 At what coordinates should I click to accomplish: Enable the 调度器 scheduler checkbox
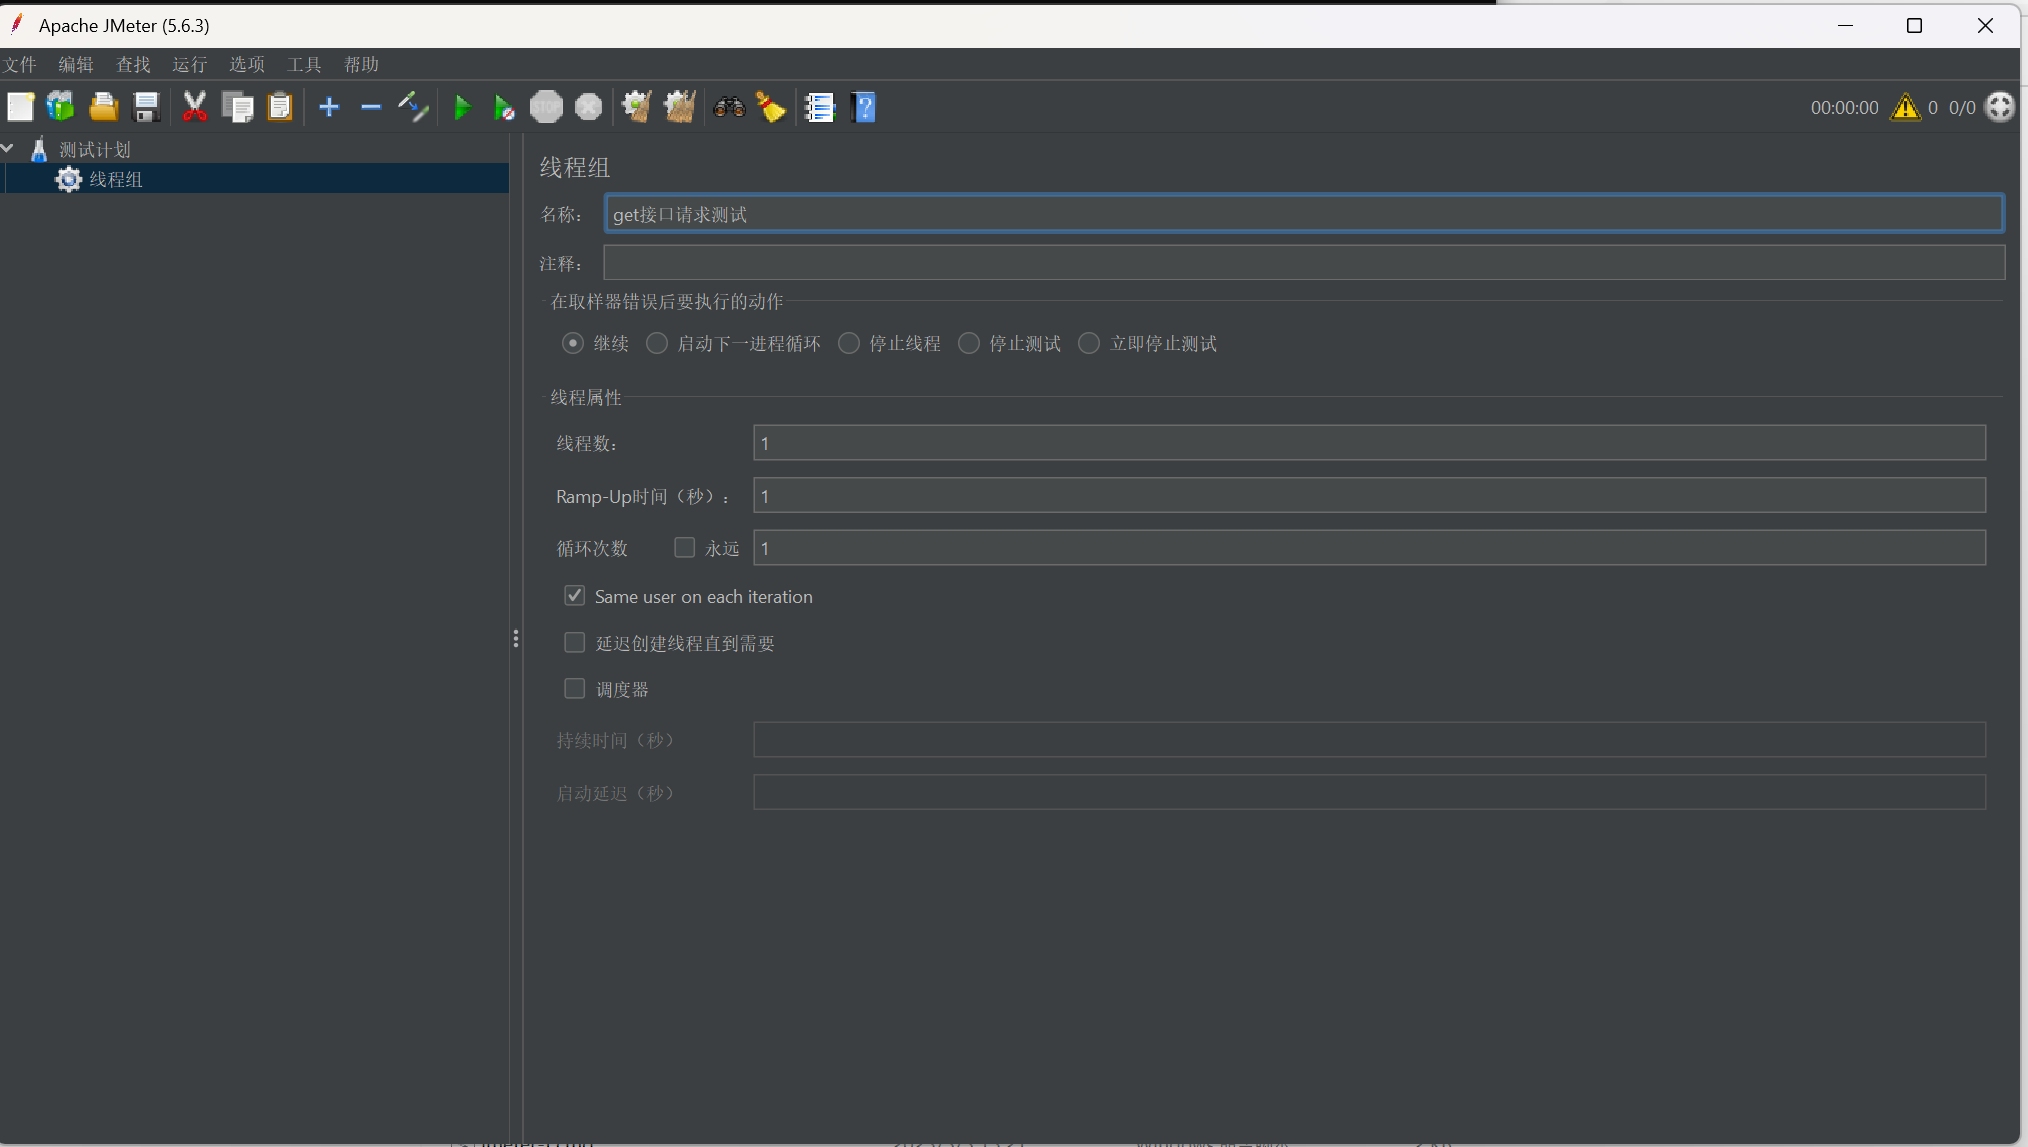click(x=575, y=689)
